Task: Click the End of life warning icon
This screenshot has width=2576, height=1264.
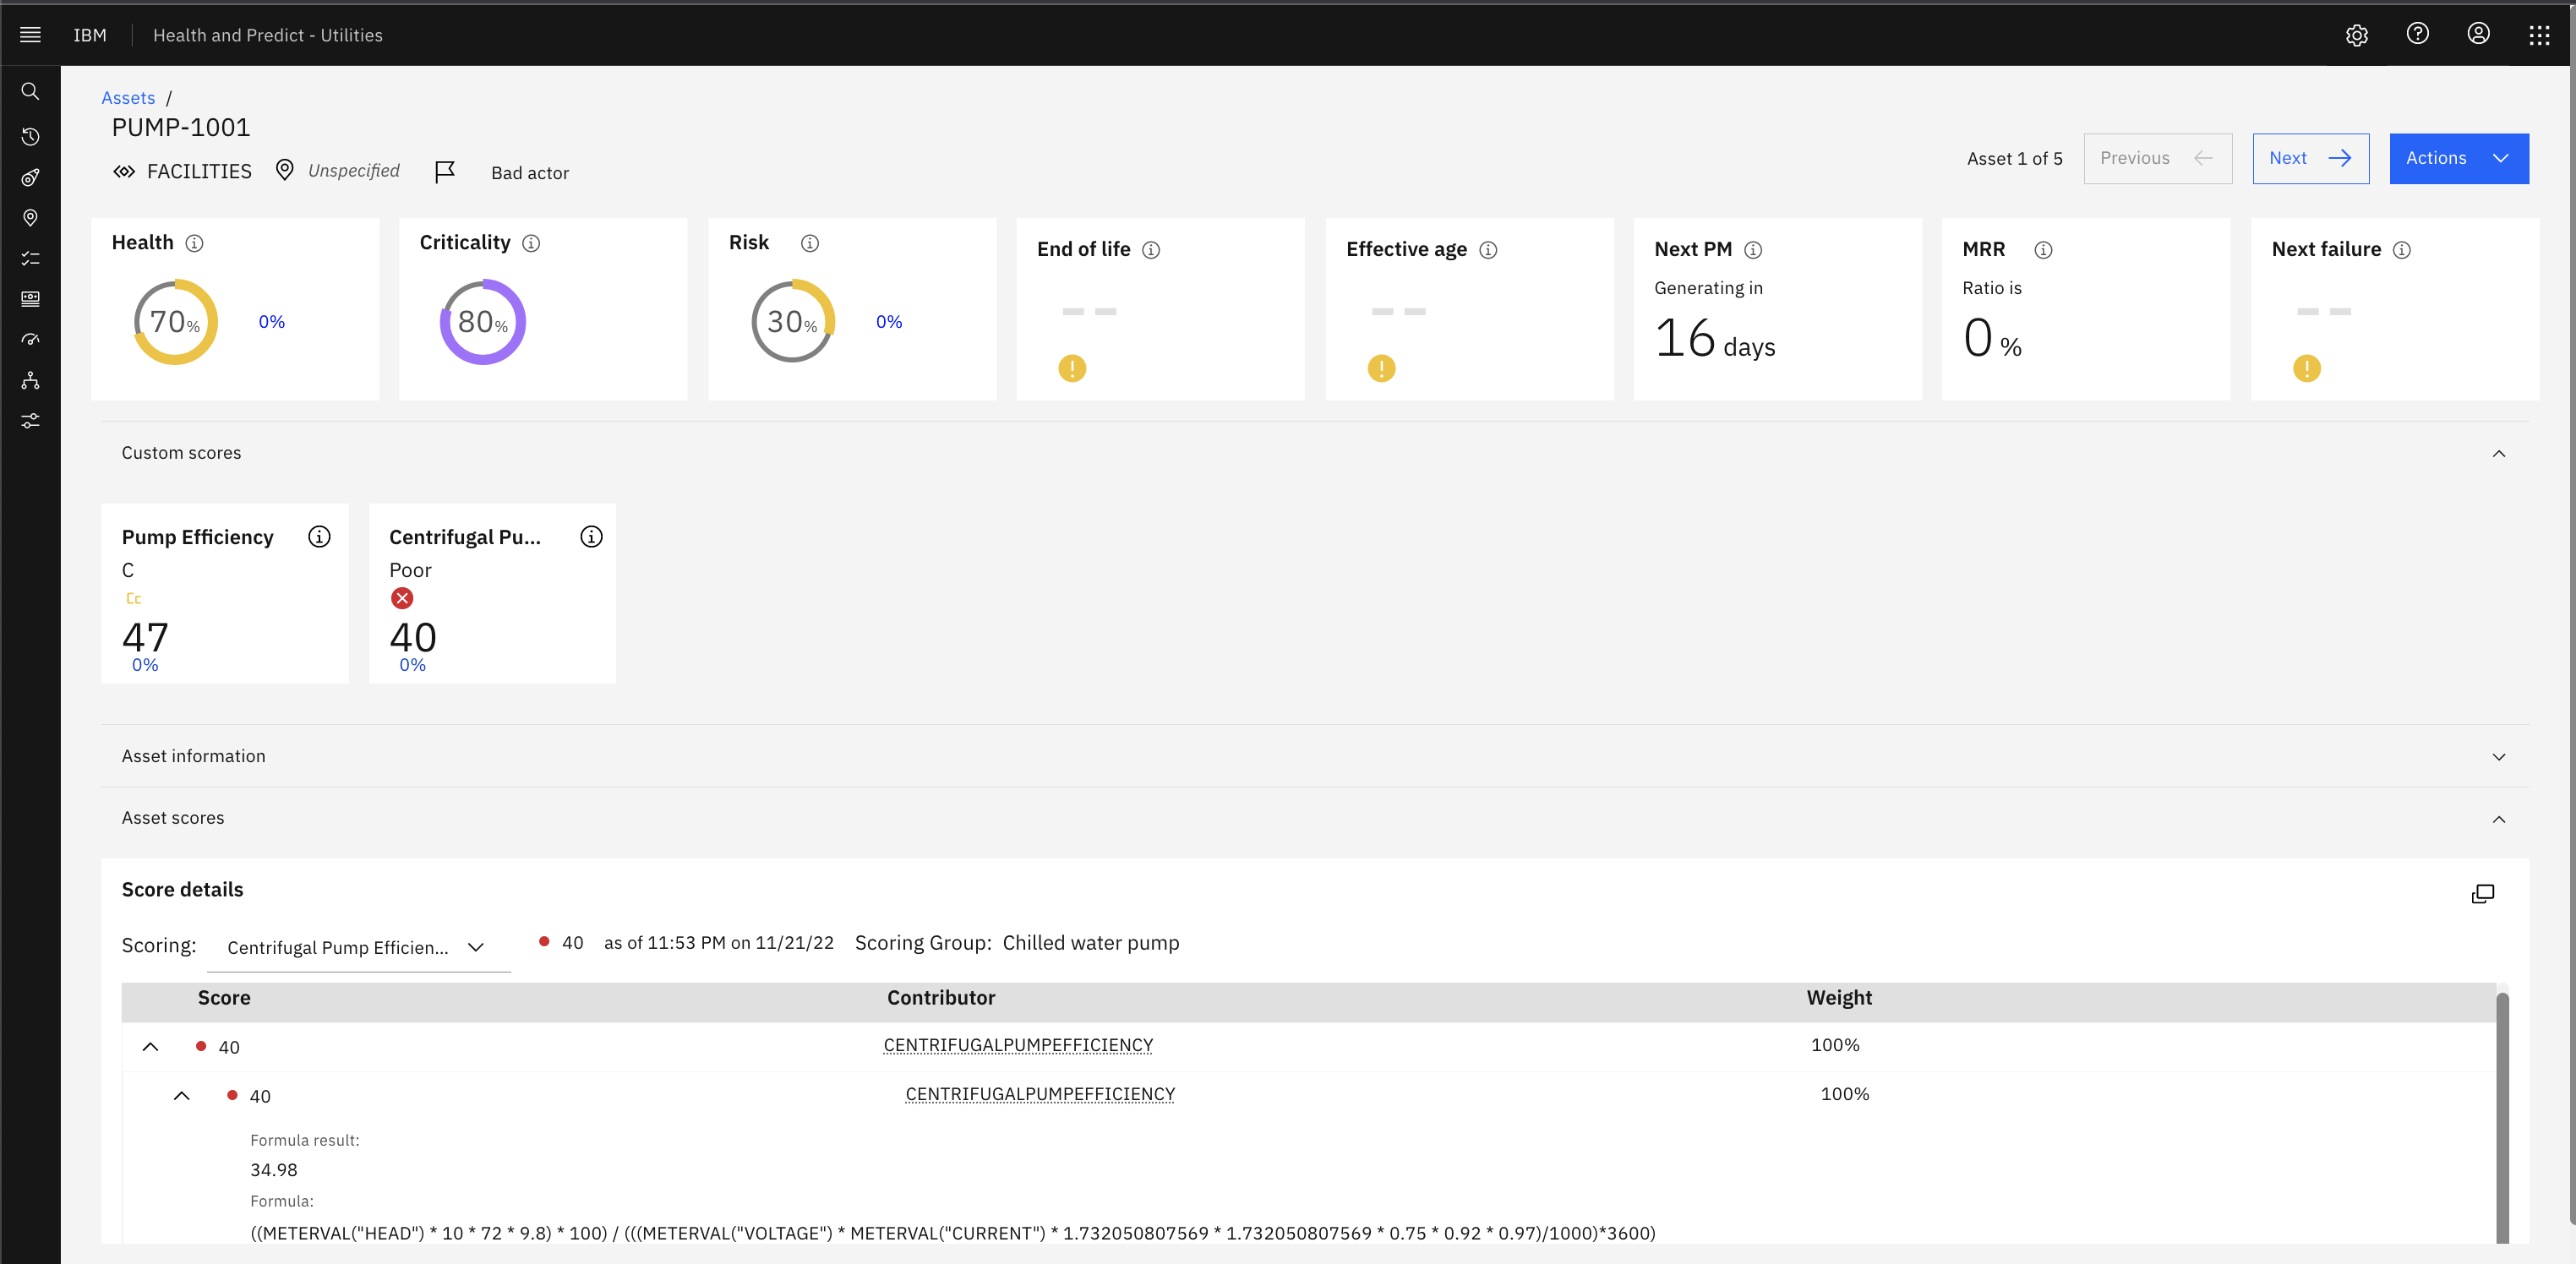Action: pos(1072,368)
